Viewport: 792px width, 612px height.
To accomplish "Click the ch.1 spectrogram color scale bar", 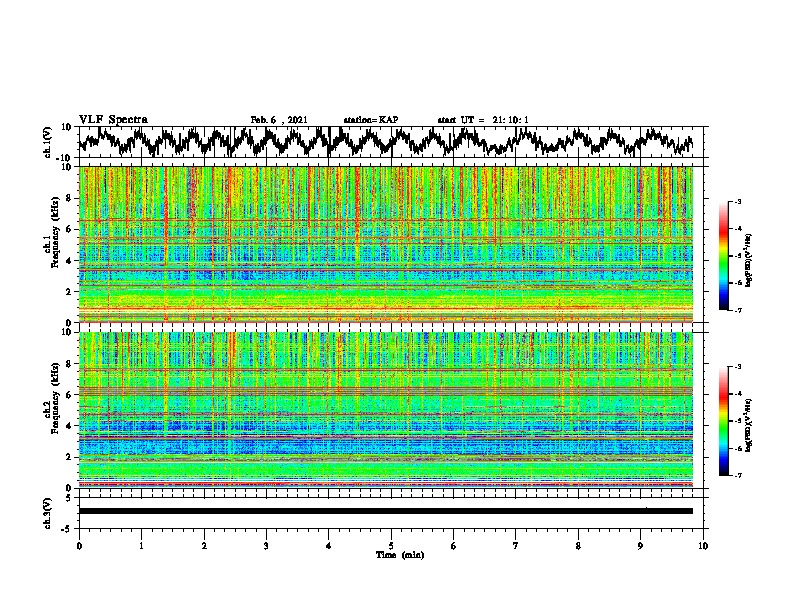I will click(723, 255).
